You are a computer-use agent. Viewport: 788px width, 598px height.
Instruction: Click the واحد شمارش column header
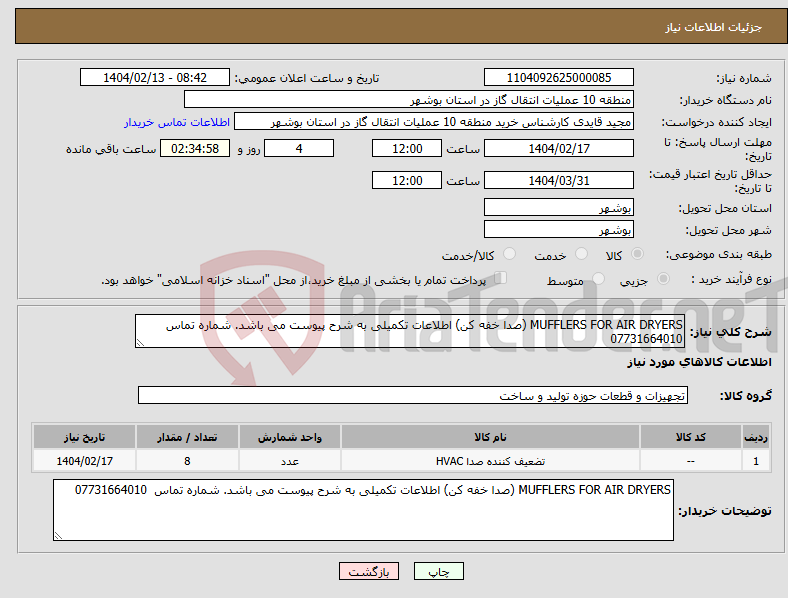click(290, 437)
